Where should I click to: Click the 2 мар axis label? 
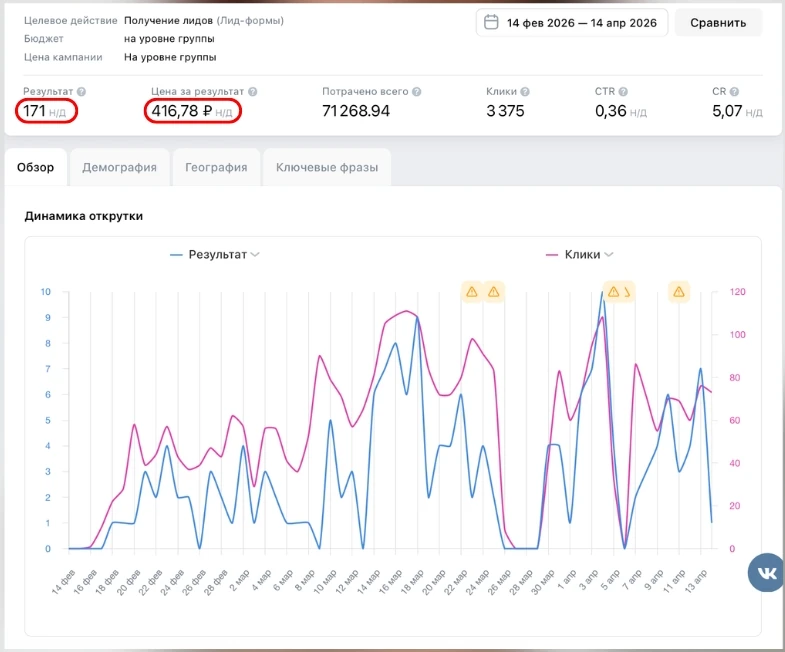tap(239, 580)
